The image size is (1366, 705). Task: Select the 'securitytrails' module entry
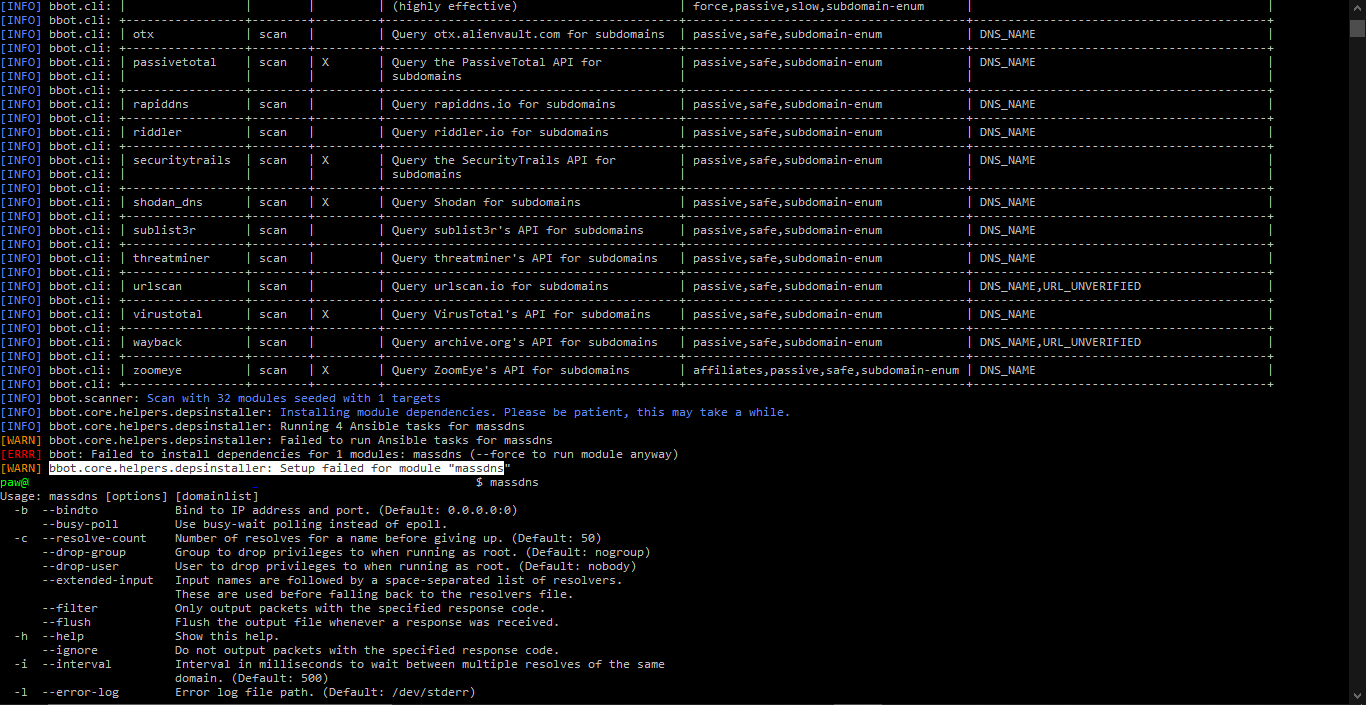180,159
